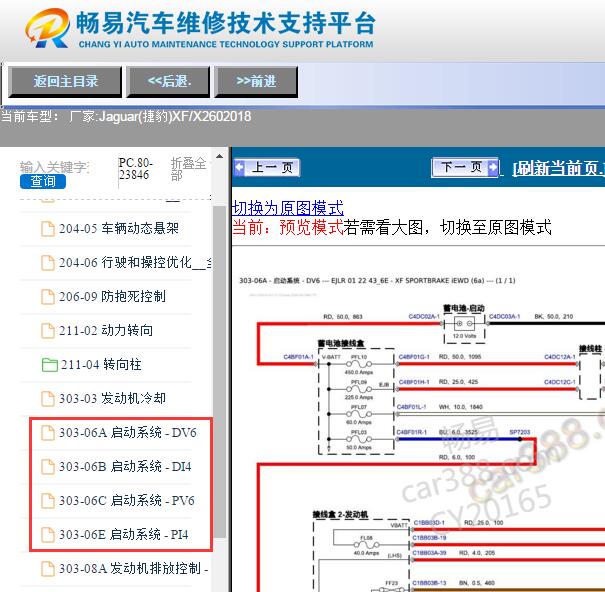Click the 返回主目录 button
This screenshot has height=592, width=605.
pyautogui.click(x=65, y=81)
